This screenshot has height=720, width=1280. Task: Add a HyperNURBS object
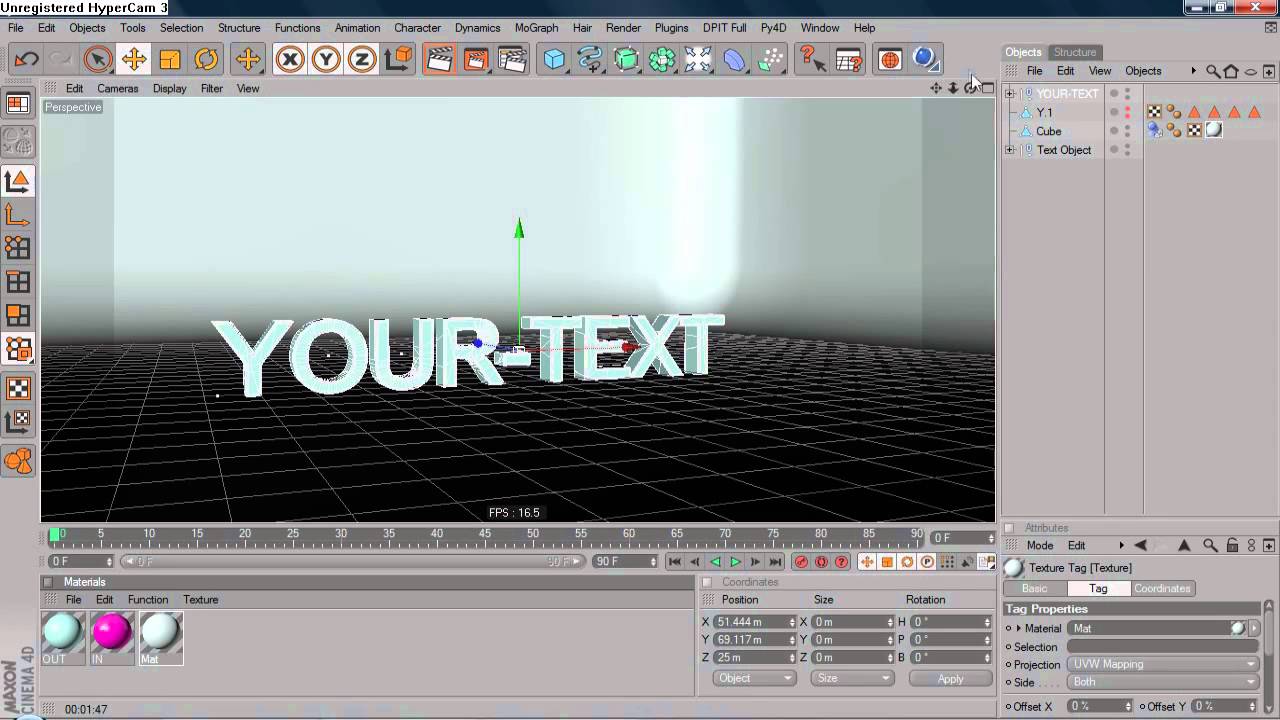click(x=626, y=60)
